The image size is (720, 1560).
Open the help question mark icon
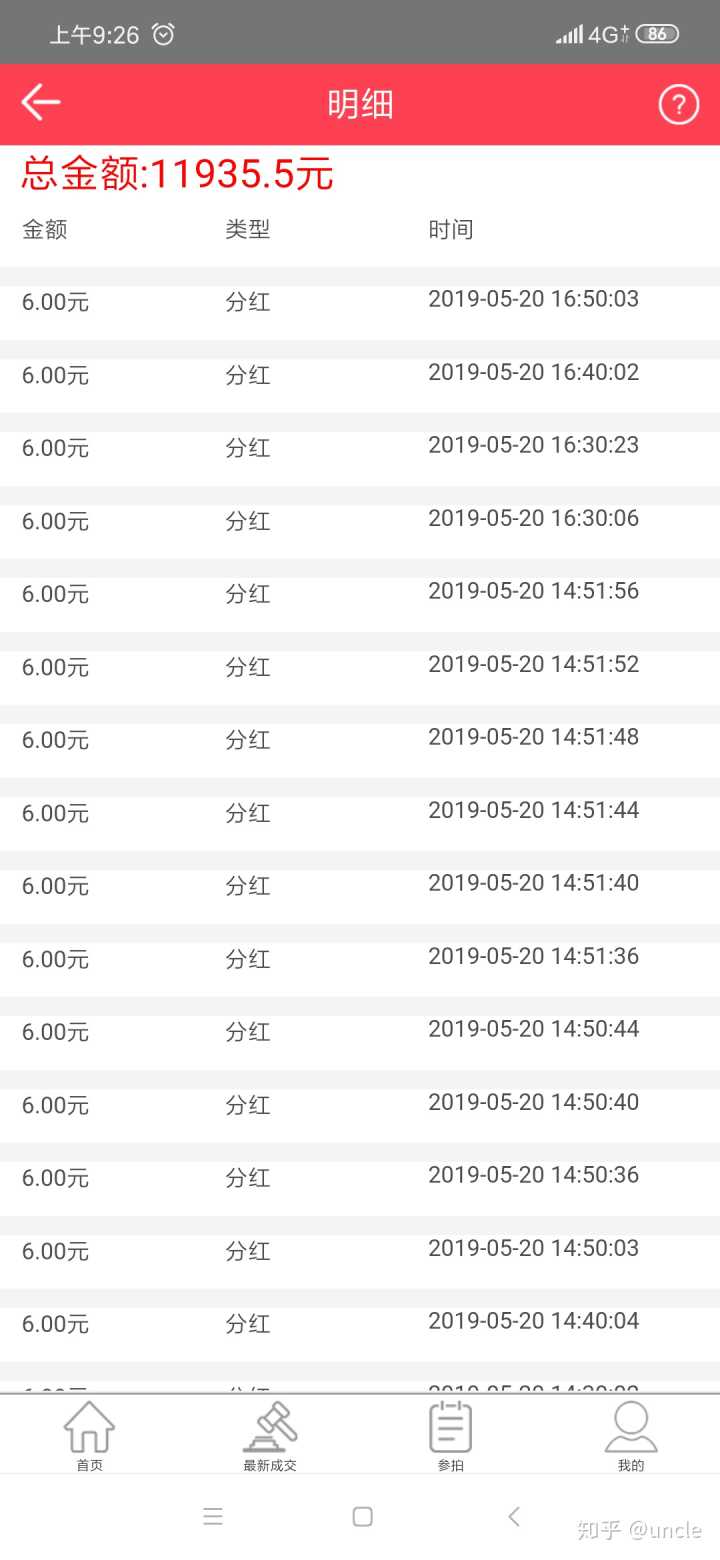click(x=678, y=104)
